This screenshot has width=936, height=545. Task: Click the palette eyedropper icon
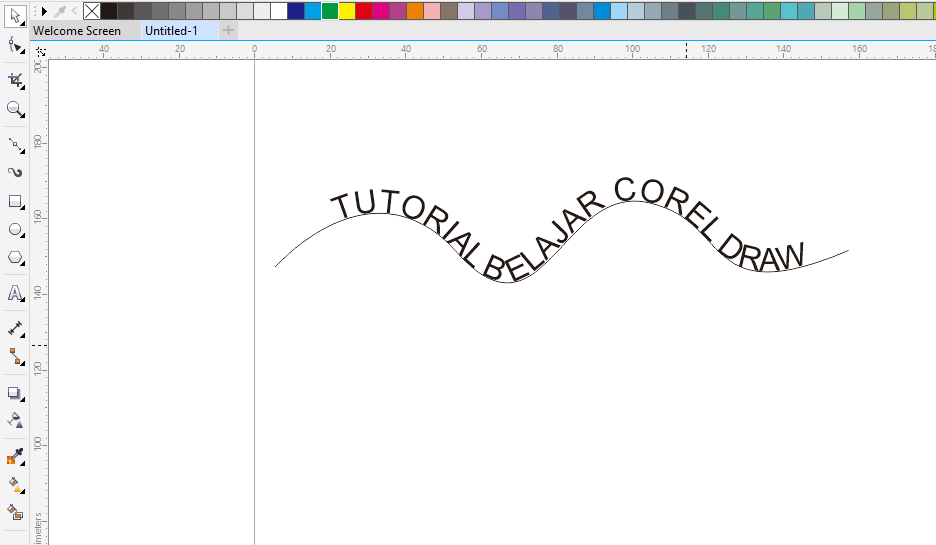click(60, 11)
